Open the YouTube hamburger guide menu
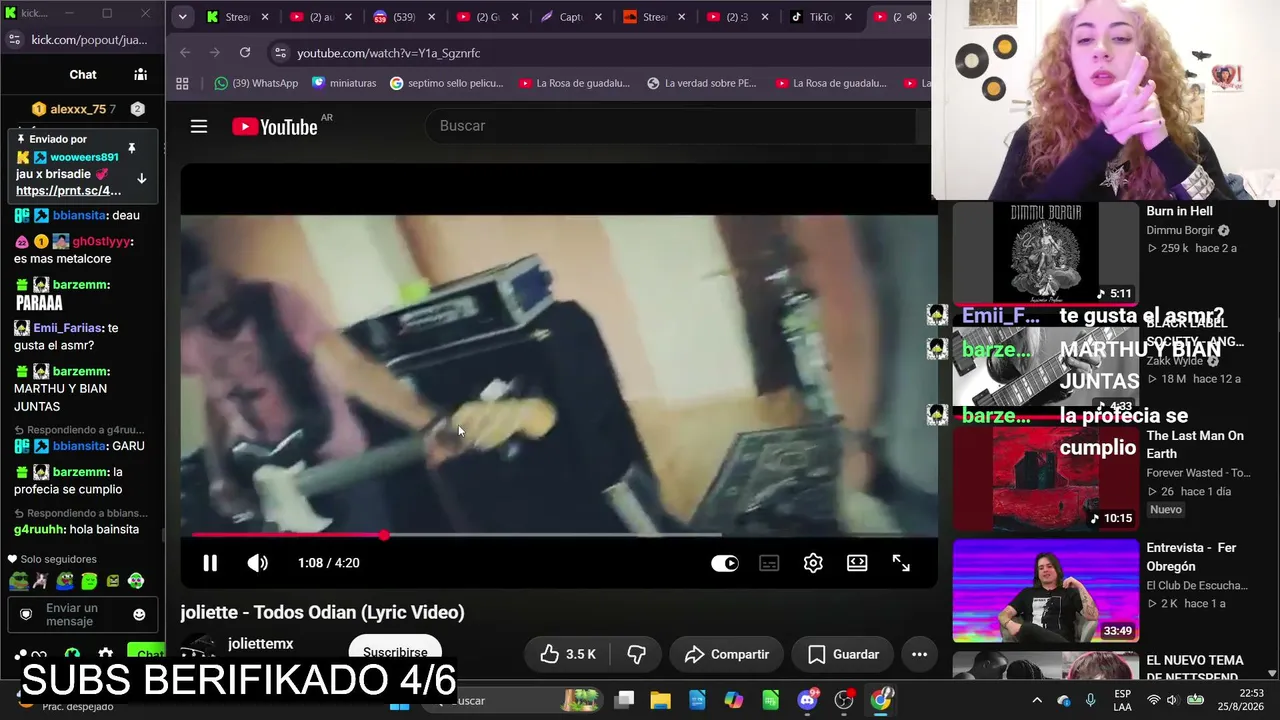1280x720 pixels. coord(199,126)
